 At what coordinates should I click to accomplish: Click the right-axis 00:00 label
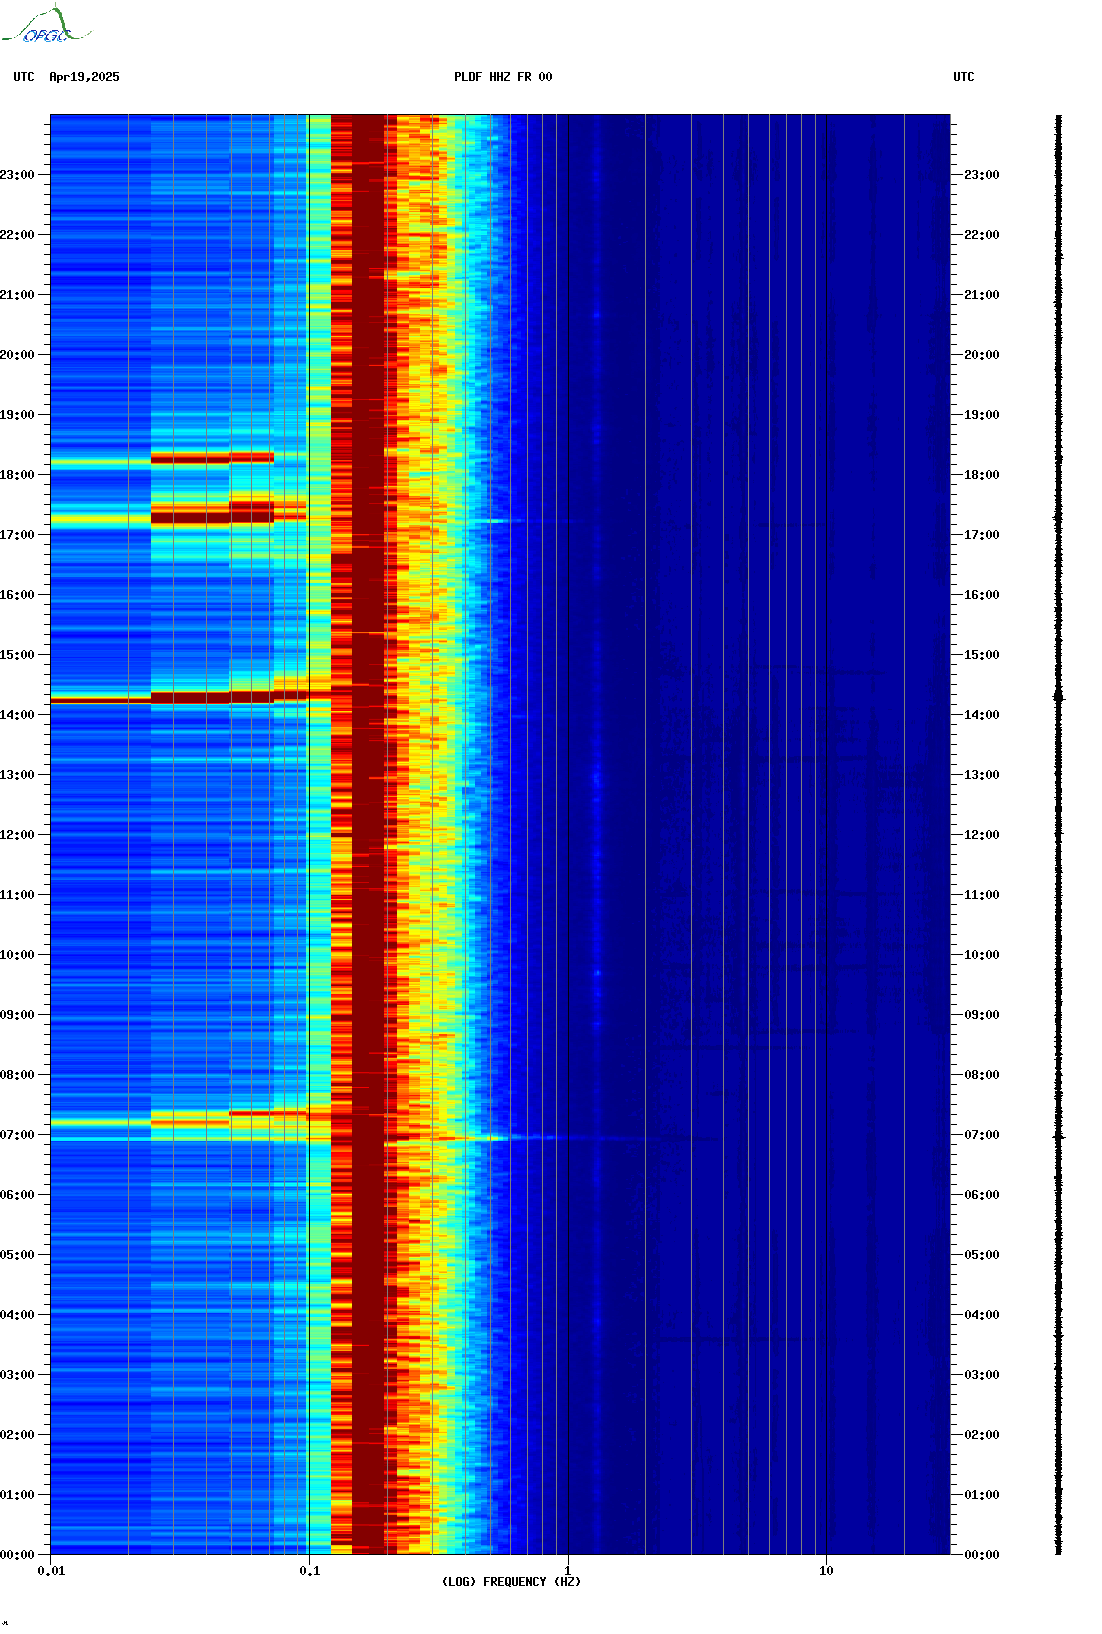982,1555
